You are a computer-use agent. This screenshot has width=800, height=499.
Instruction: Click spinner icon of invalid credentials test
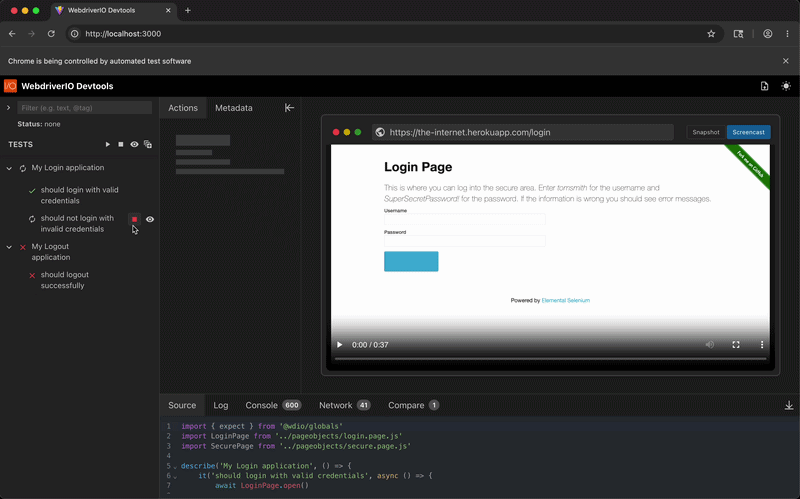click(32, 219)
